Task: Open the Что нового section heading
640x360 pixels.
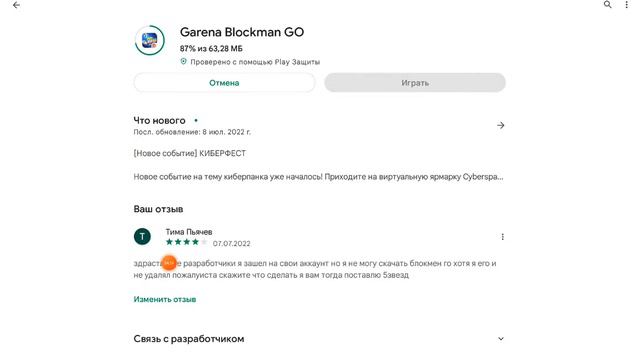Action: pos(159,120)
